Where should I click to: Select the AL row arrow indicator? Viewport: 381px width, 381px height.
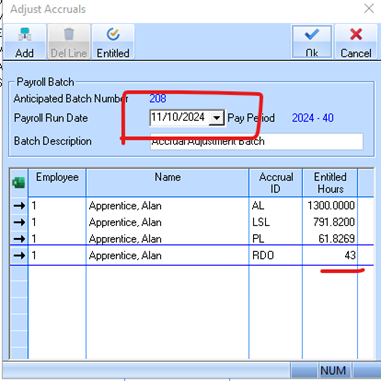tap(19, 205)
